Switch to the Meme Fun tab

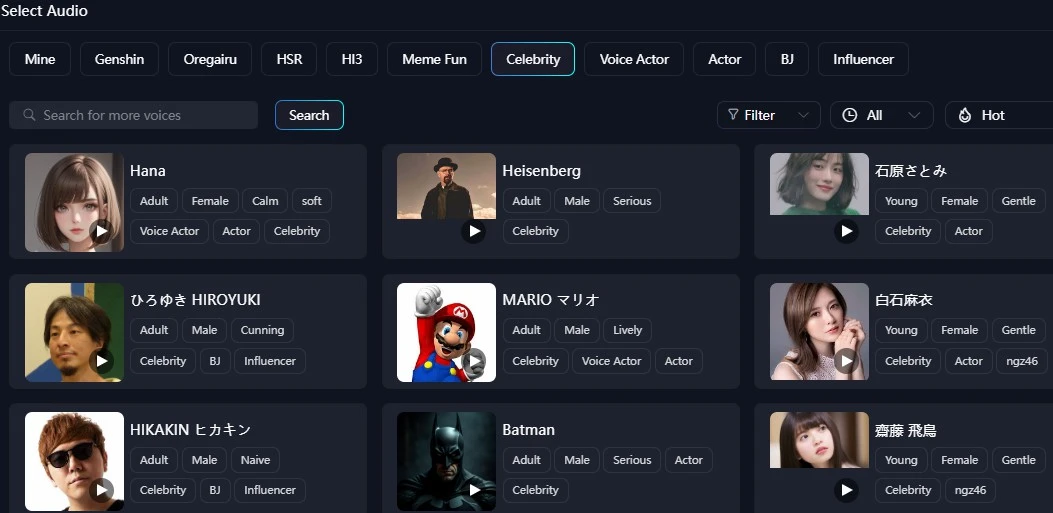(x=434, y=59)
